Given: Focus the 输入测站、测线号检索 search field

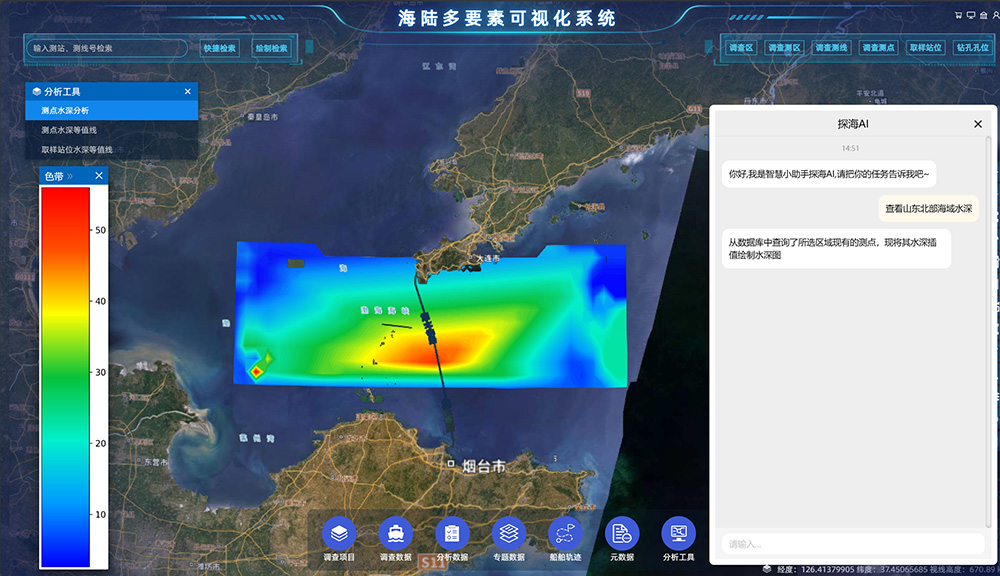Looking at the screenshot, I should click(x=107, y=48).
